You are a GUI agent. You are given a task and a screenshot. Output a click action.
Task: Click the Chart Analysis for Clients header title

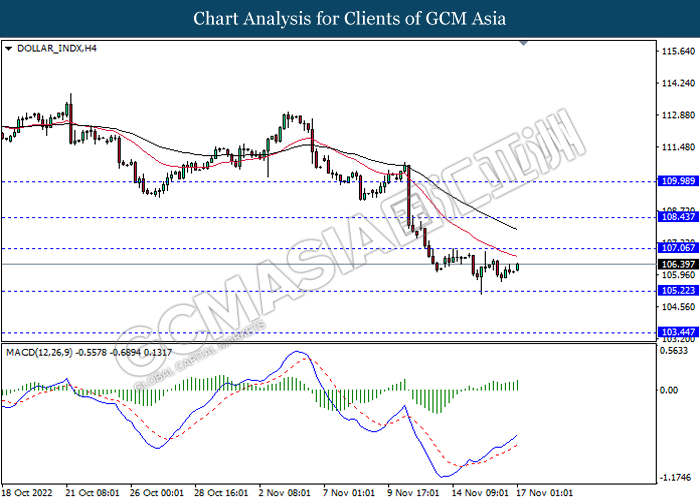350,19
